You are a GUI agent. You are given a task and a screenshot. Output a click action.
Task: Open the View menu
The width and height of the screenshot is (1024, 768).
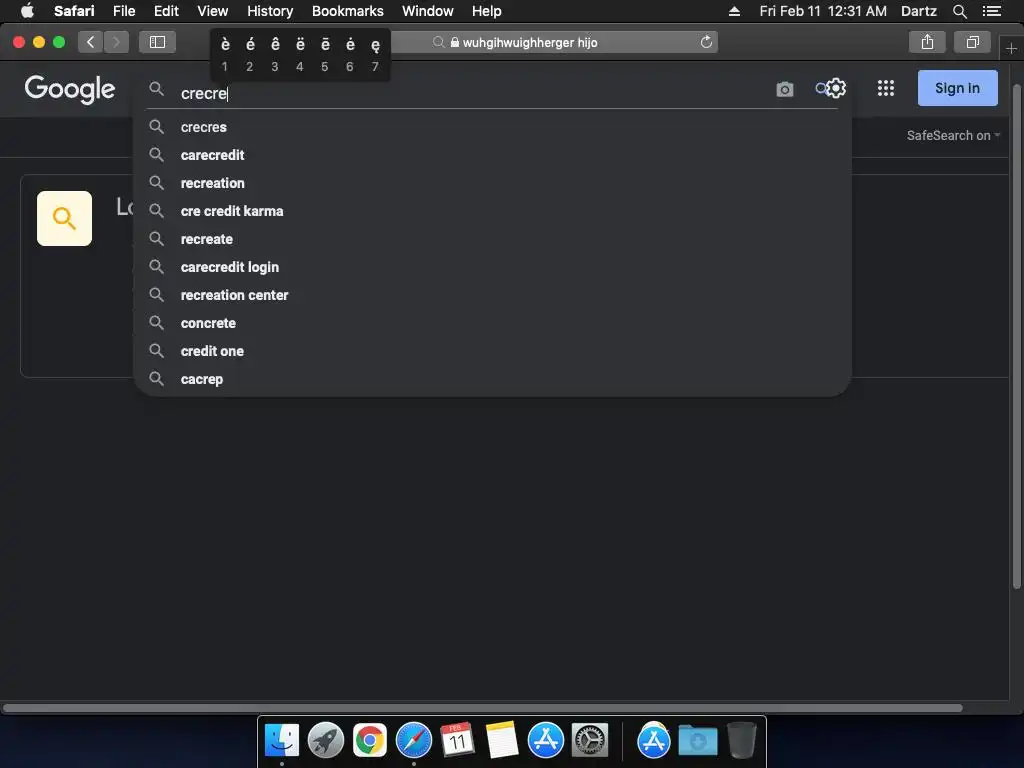point(212,11)
